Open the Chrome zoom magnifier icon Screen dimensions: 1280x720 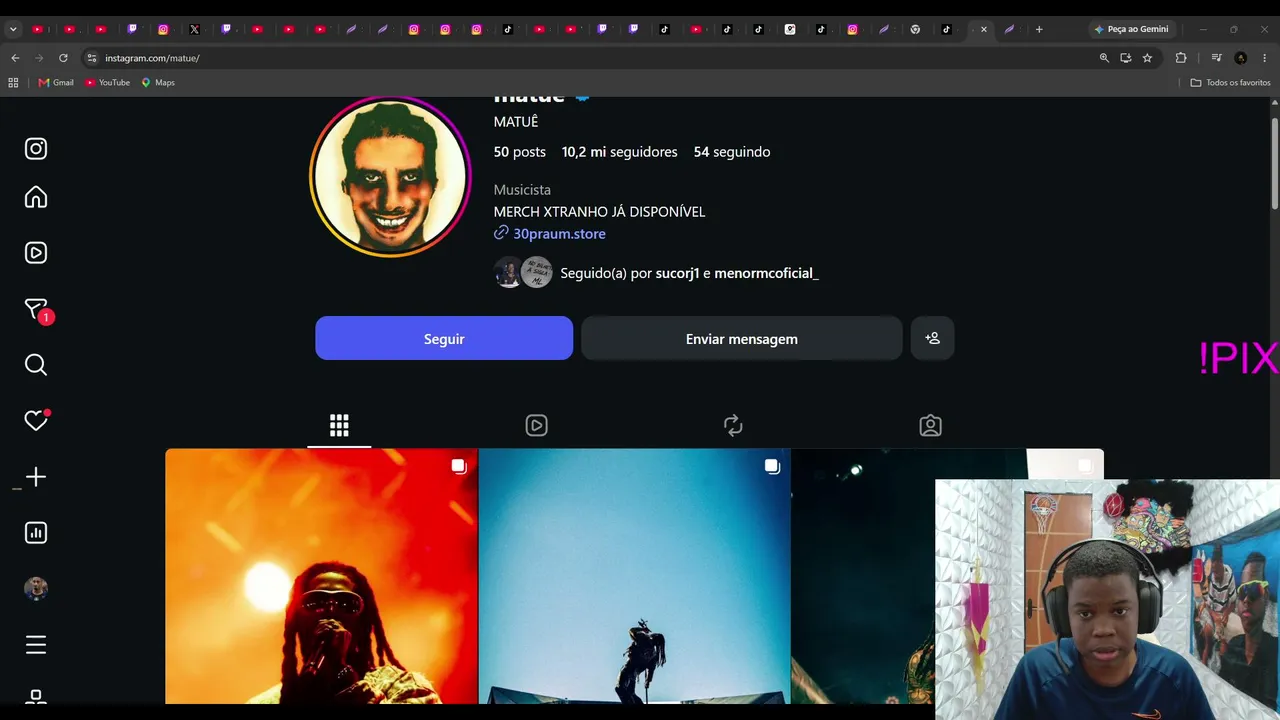pos(1104,58)
